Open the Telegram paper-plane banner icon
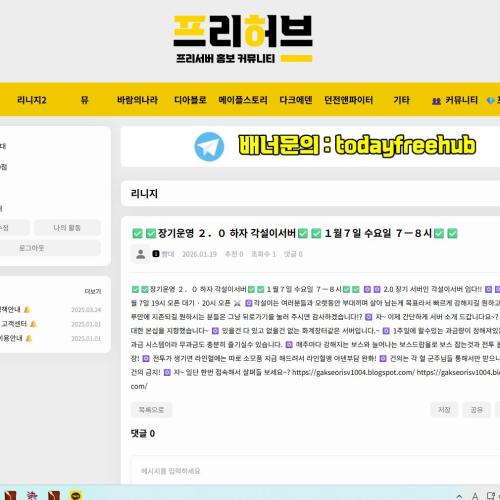The height and width of the screenshot is (500, 500). tap(209, 146)
